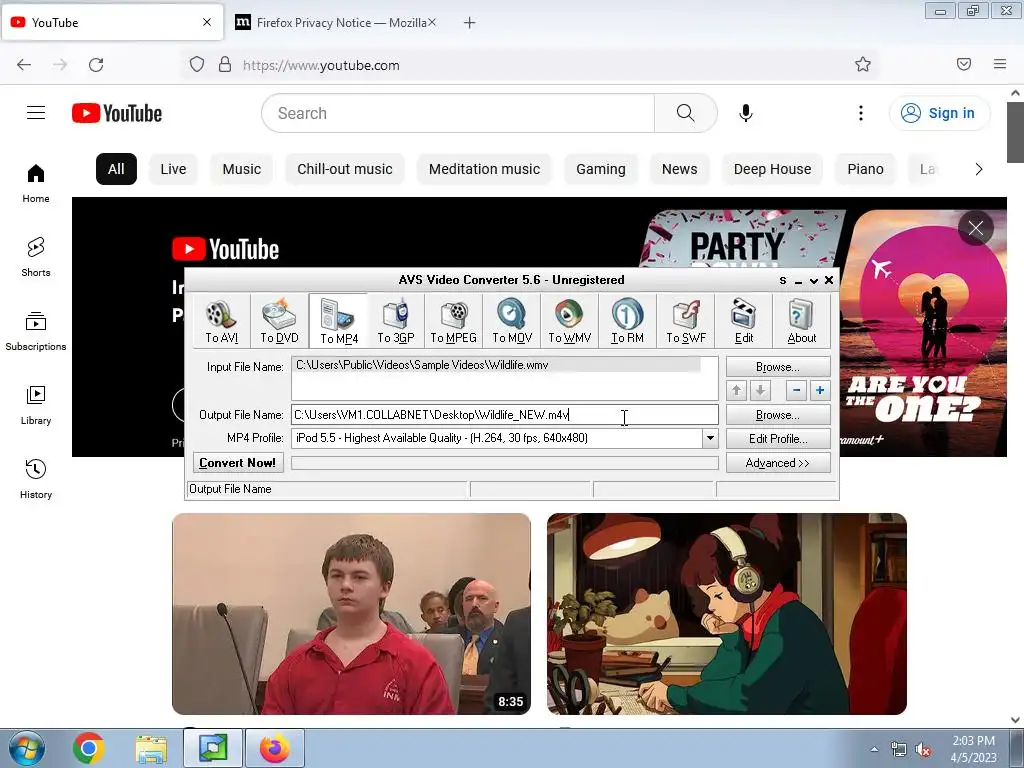Viewport: 1024px width, 768px height.
Task: Open Subscriptions in YouTube sidebar
Action: coord(36,332)
